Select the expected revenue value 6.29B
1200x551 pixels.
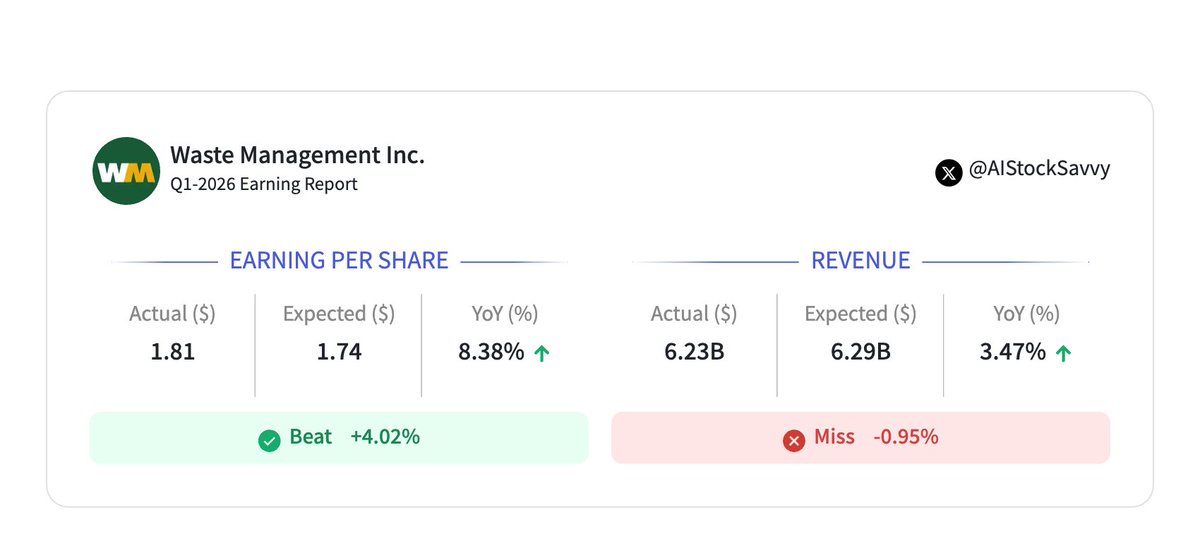[860, 352]
